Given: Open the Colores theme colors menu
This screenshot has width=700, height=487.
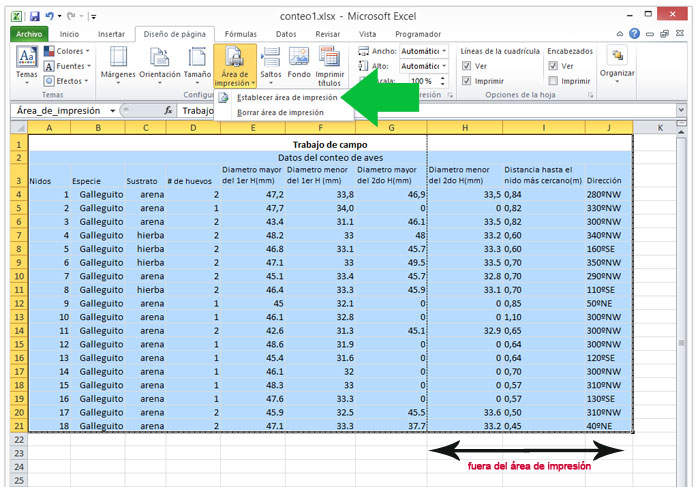Looking at the screenshot, I should (x=67, y=51).
